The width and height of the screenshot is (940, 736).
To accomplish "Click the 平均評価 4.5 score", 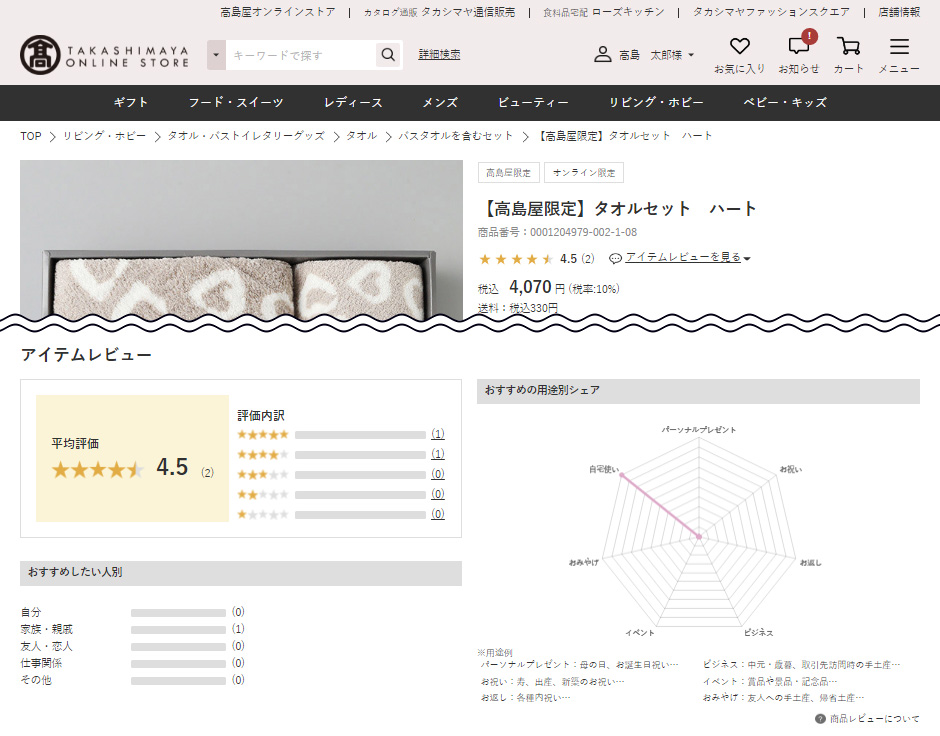I will pos(172,467).
